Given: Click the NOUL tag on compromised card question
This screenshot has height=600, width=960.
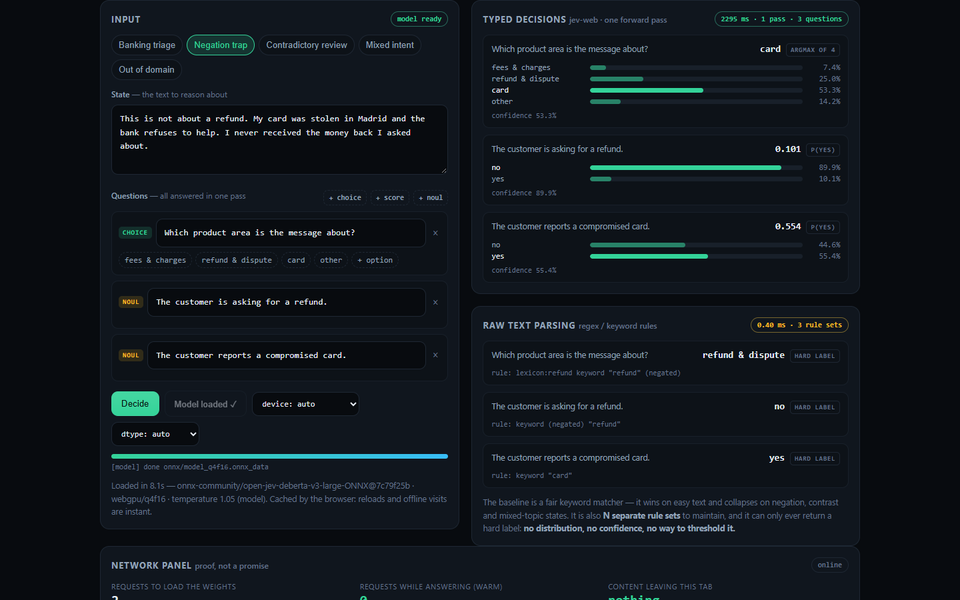Looking at the screenshot, I should 130,355.
